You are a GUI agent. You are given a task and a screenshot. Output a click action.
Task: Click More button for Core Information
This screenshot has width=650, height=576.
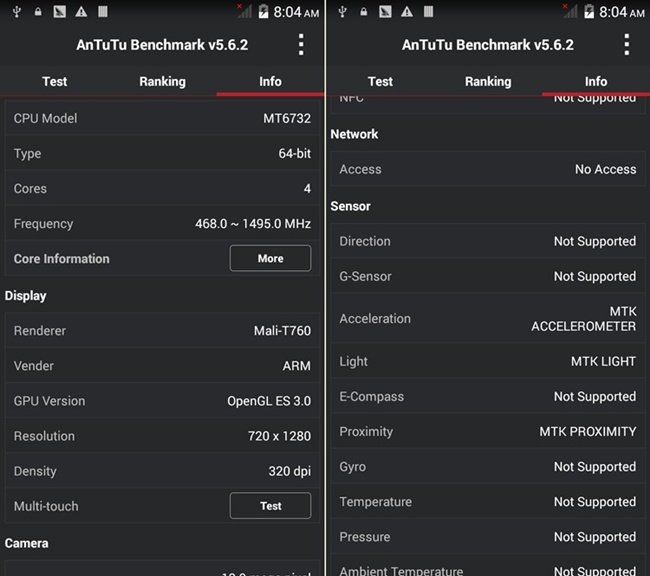coord(270,258)
